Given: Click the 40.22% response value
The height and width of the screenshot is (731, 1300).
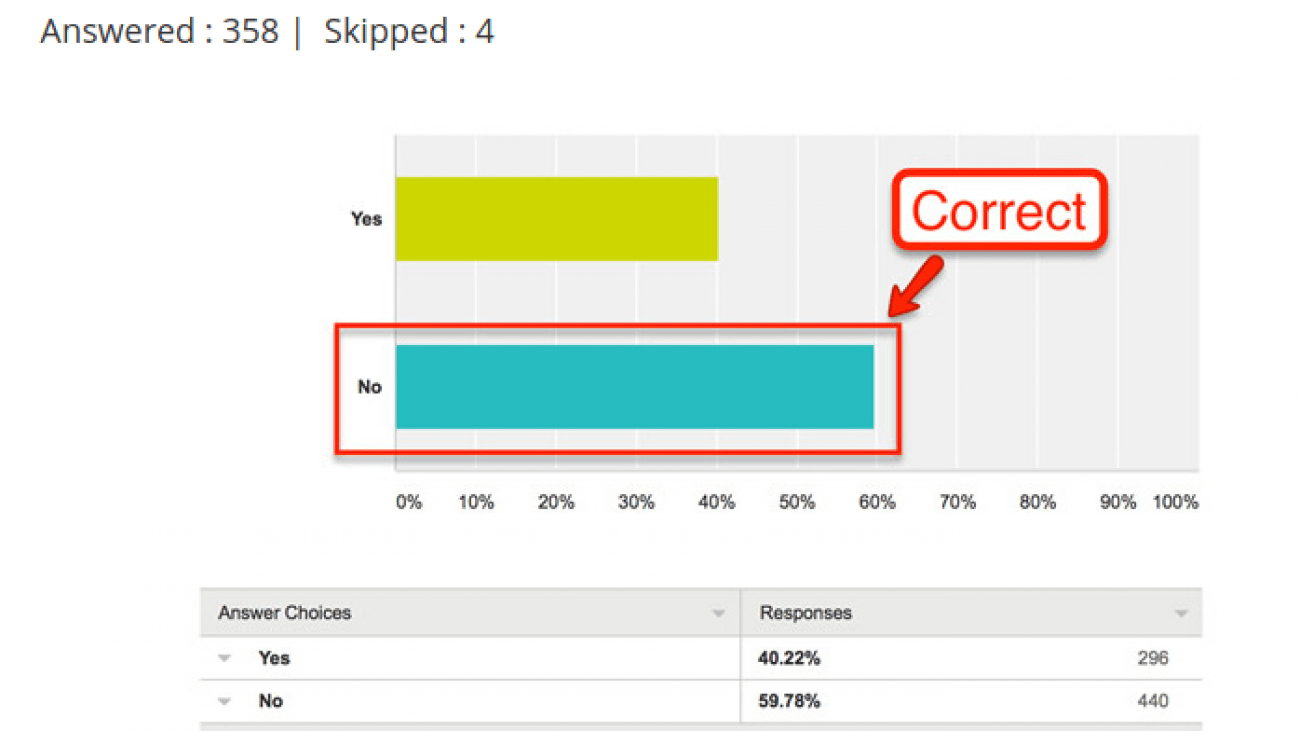Looking at the screenshot, I should [790, 658].
